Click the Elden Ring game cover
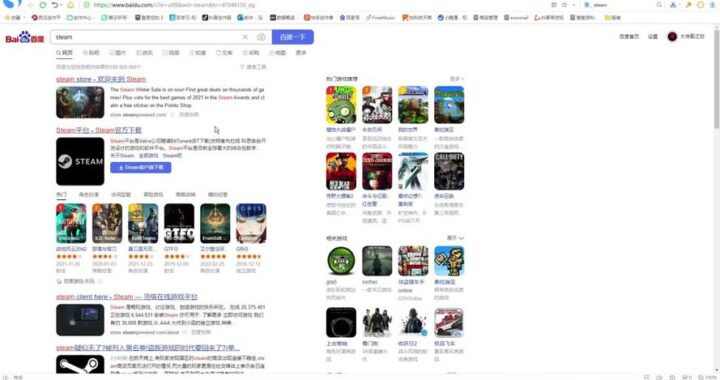 pyautogui.click(x=215, y=224)
